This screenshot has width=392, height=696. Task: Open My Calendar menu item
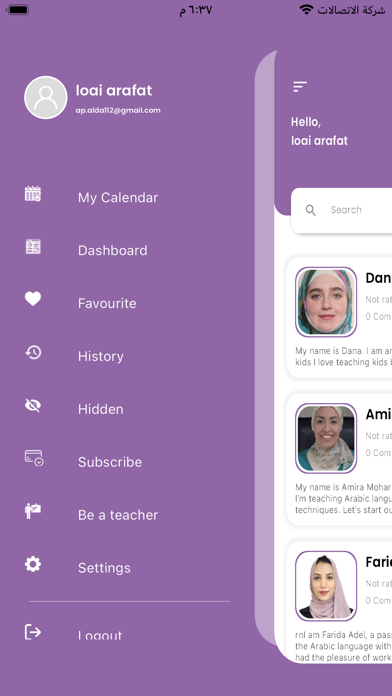tap(118, 198)
